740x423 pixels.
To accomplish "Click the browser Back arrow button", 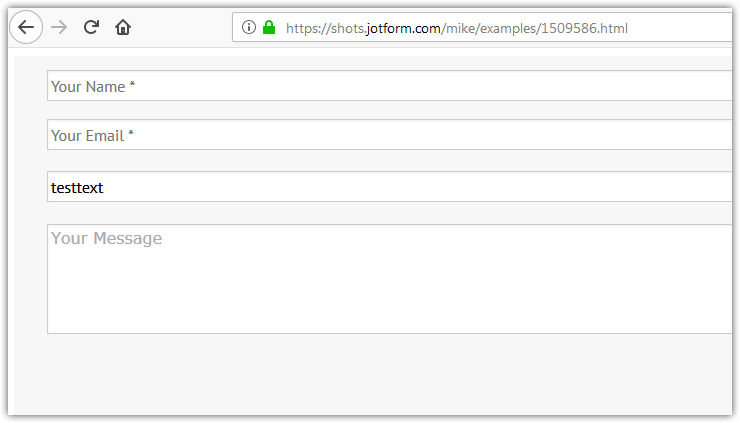I will pyautogui.click(x=25, y=27).
